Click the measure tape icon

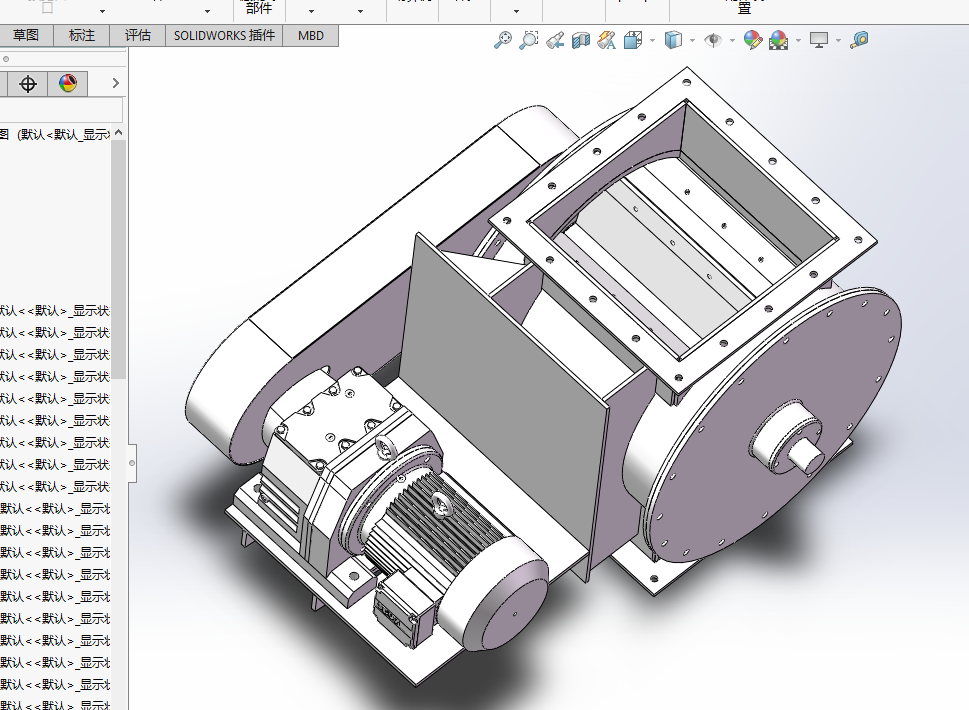coord(859,40)
